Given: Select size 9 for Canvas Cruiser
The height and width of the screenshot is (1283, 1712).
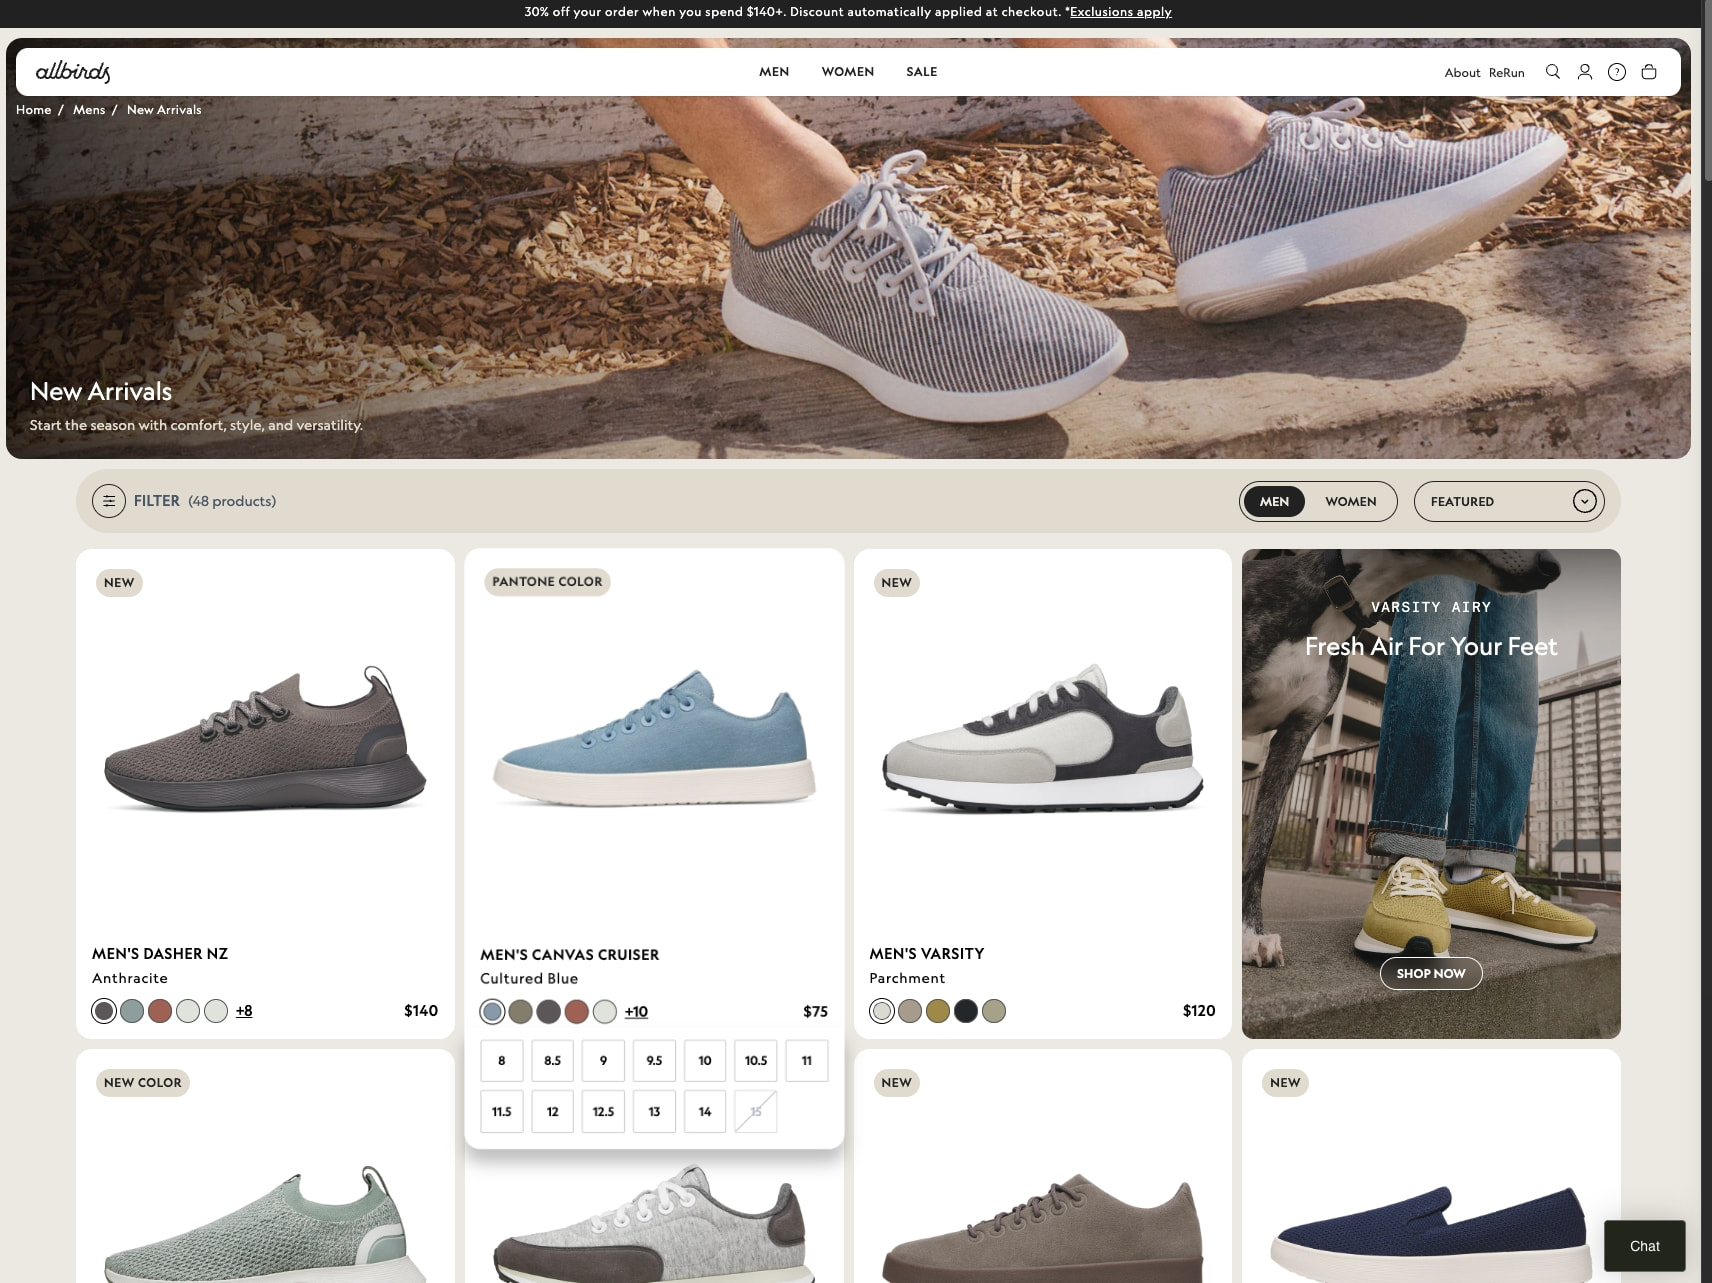Looking at the screenshot, I should tap(603, 1061).
